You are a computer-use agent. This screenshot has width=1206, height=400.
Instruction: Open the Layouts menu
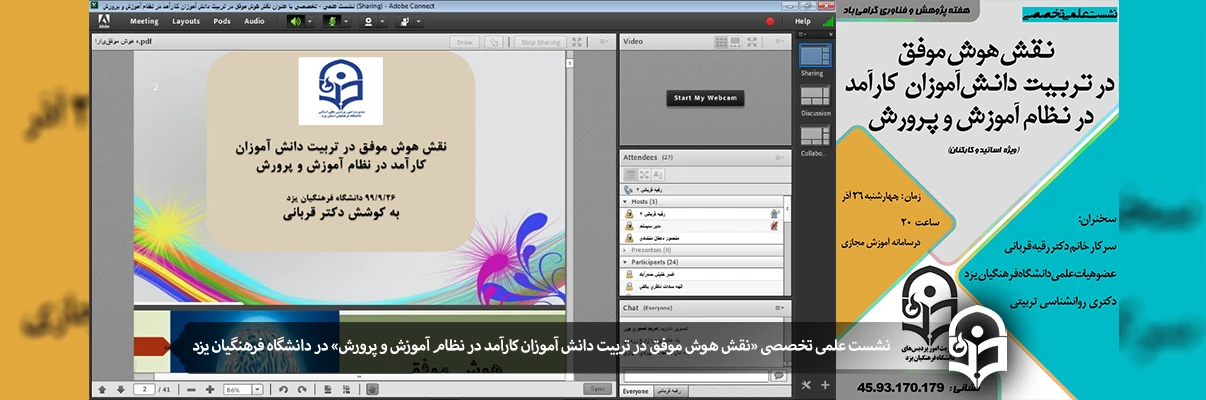click(x=186, y=21)
